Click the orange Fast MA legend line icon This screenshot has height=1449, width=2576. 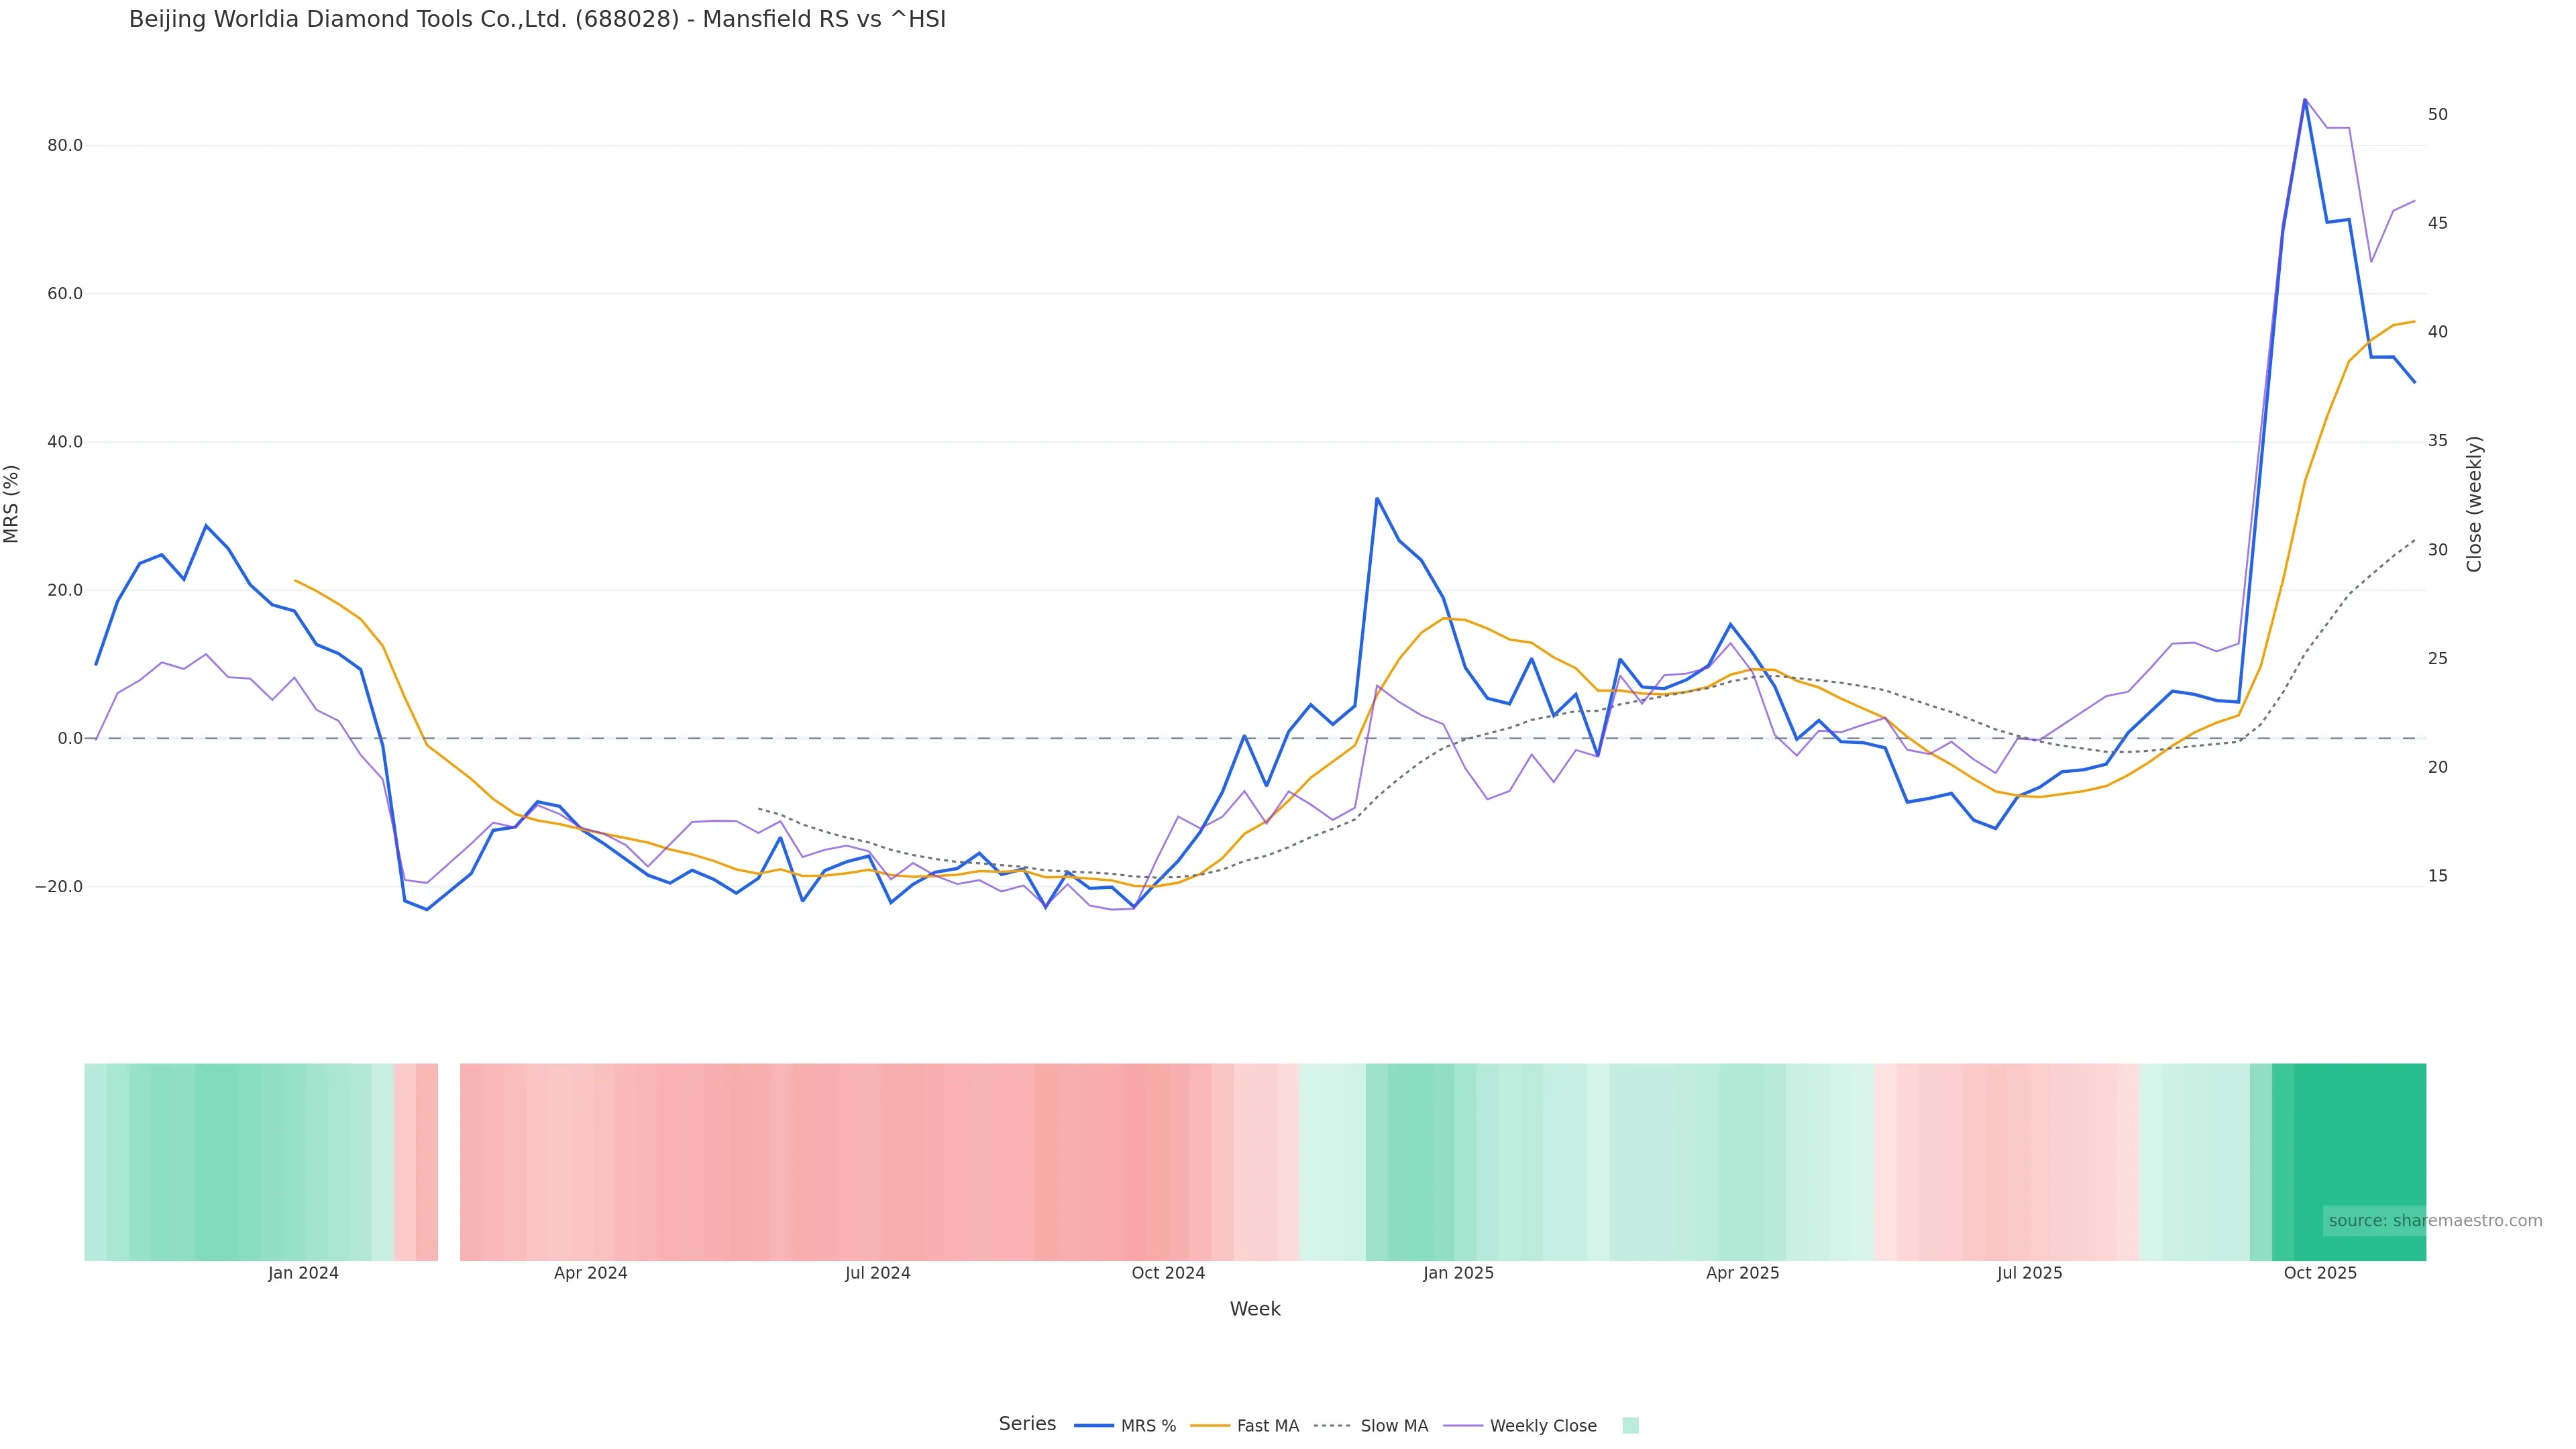tap(1210, 1426)
